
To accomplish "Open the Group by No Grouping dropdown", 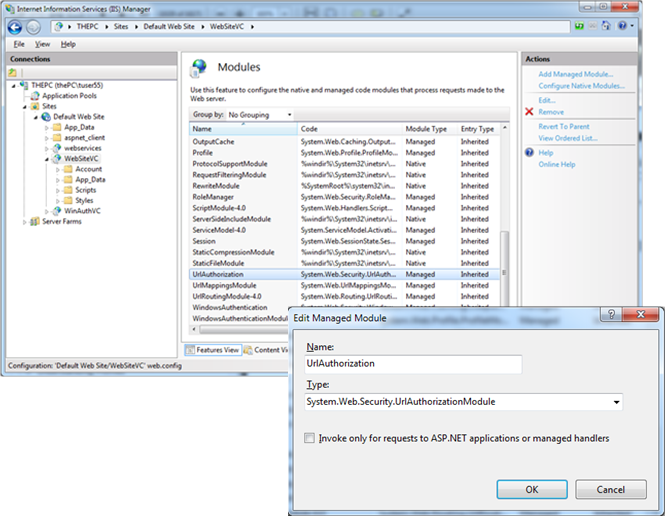I will (x=260, y=115).
